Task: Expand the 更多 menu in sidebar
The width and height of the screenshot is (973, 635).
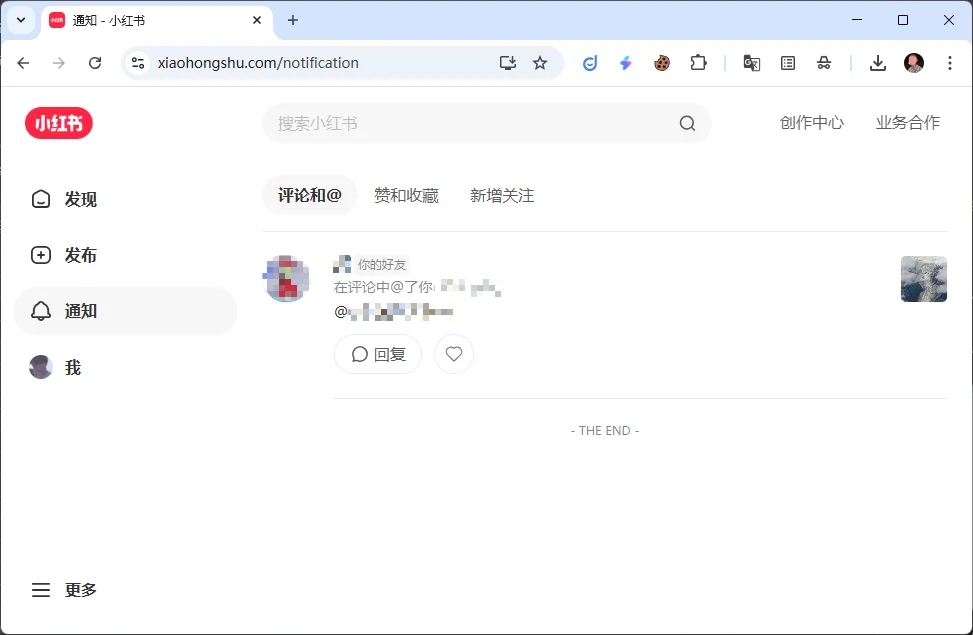Action: (x=65, y=590)
